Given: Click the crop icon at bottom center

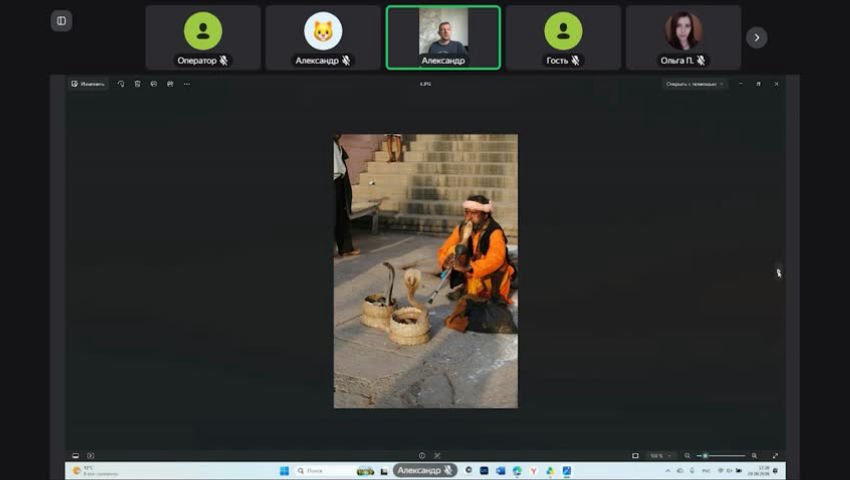Looking at the screenshot, I should click(x=437, y=456).
